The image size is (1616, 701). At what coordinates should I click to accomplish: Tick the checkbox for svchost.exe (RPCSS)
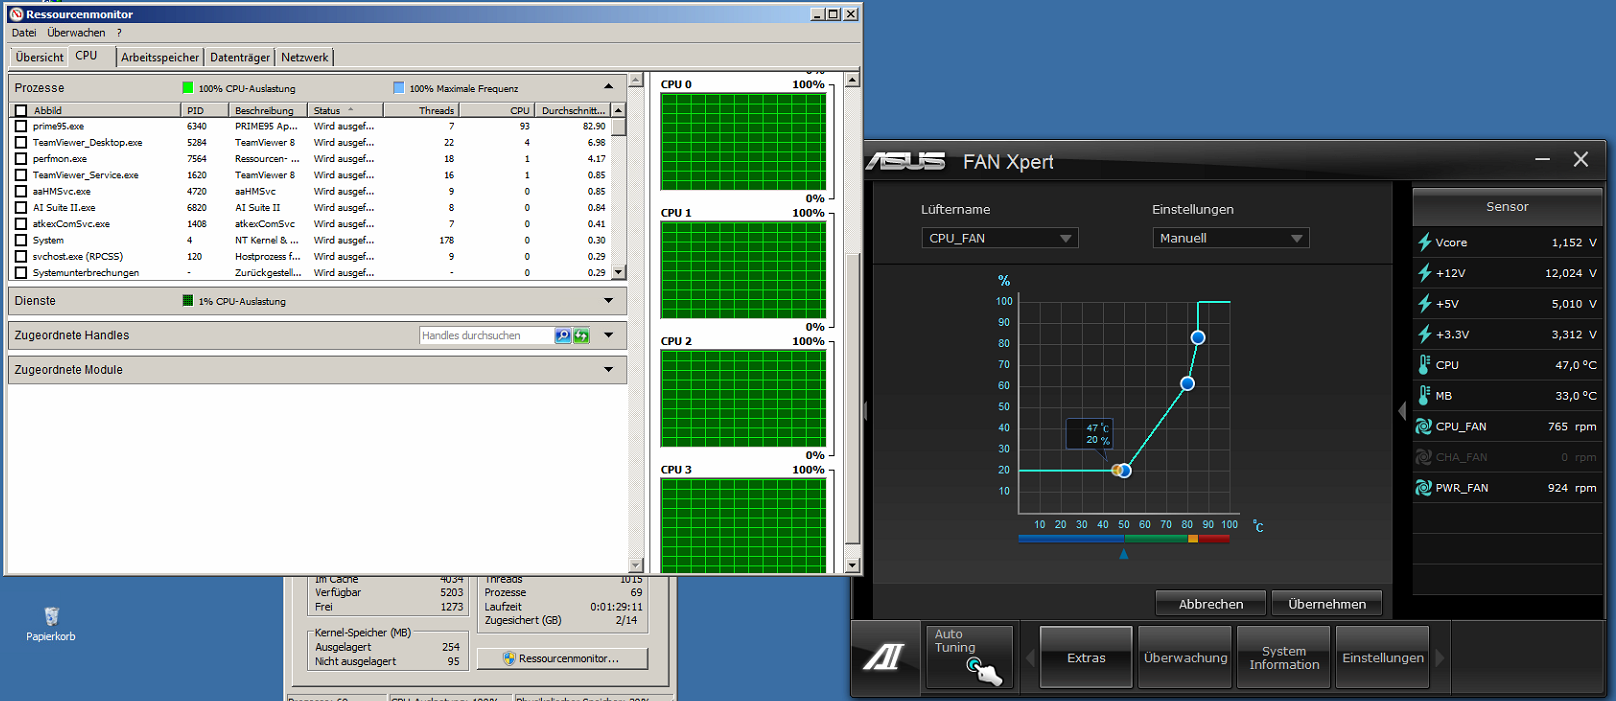pyautogui.click(x=21, y=256)
